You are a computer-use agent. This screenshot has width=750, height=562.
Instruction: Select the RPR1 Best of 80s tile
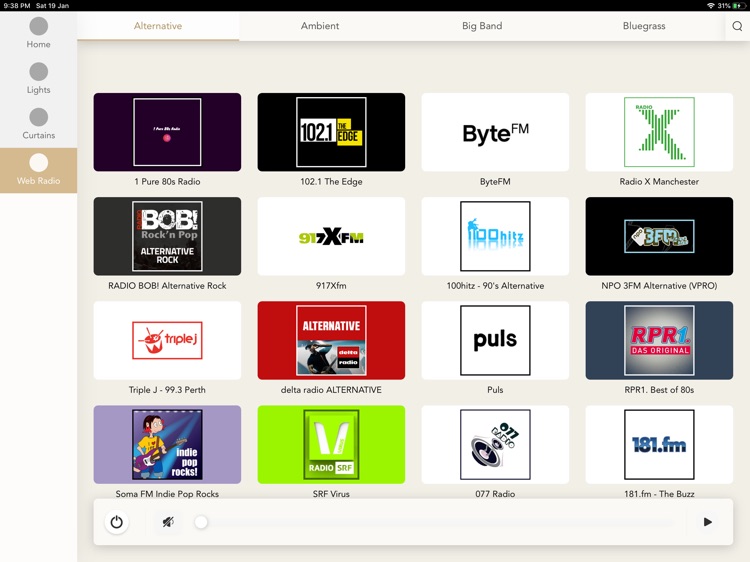(659, 340)
